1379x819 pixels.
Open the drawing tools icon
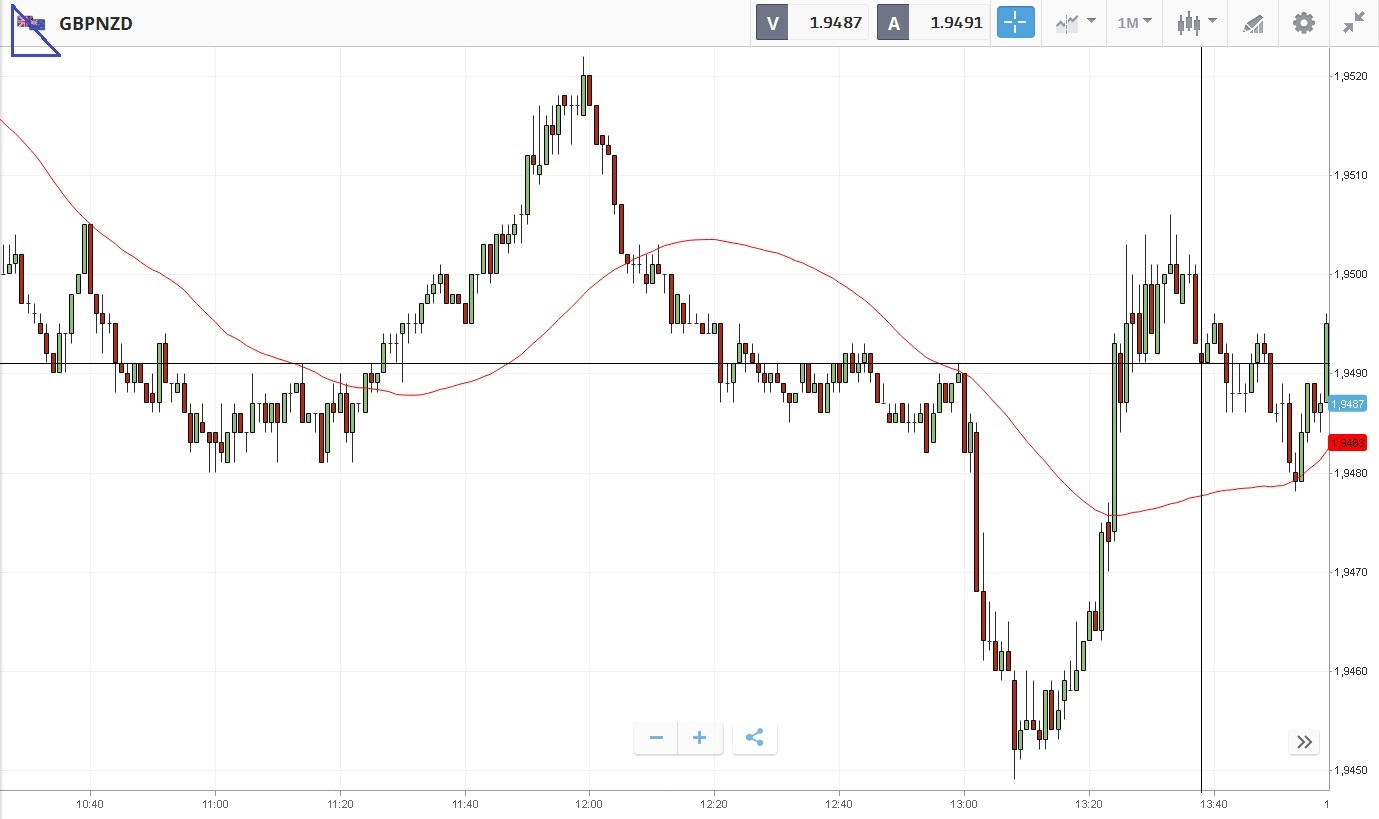point(1253,22)
